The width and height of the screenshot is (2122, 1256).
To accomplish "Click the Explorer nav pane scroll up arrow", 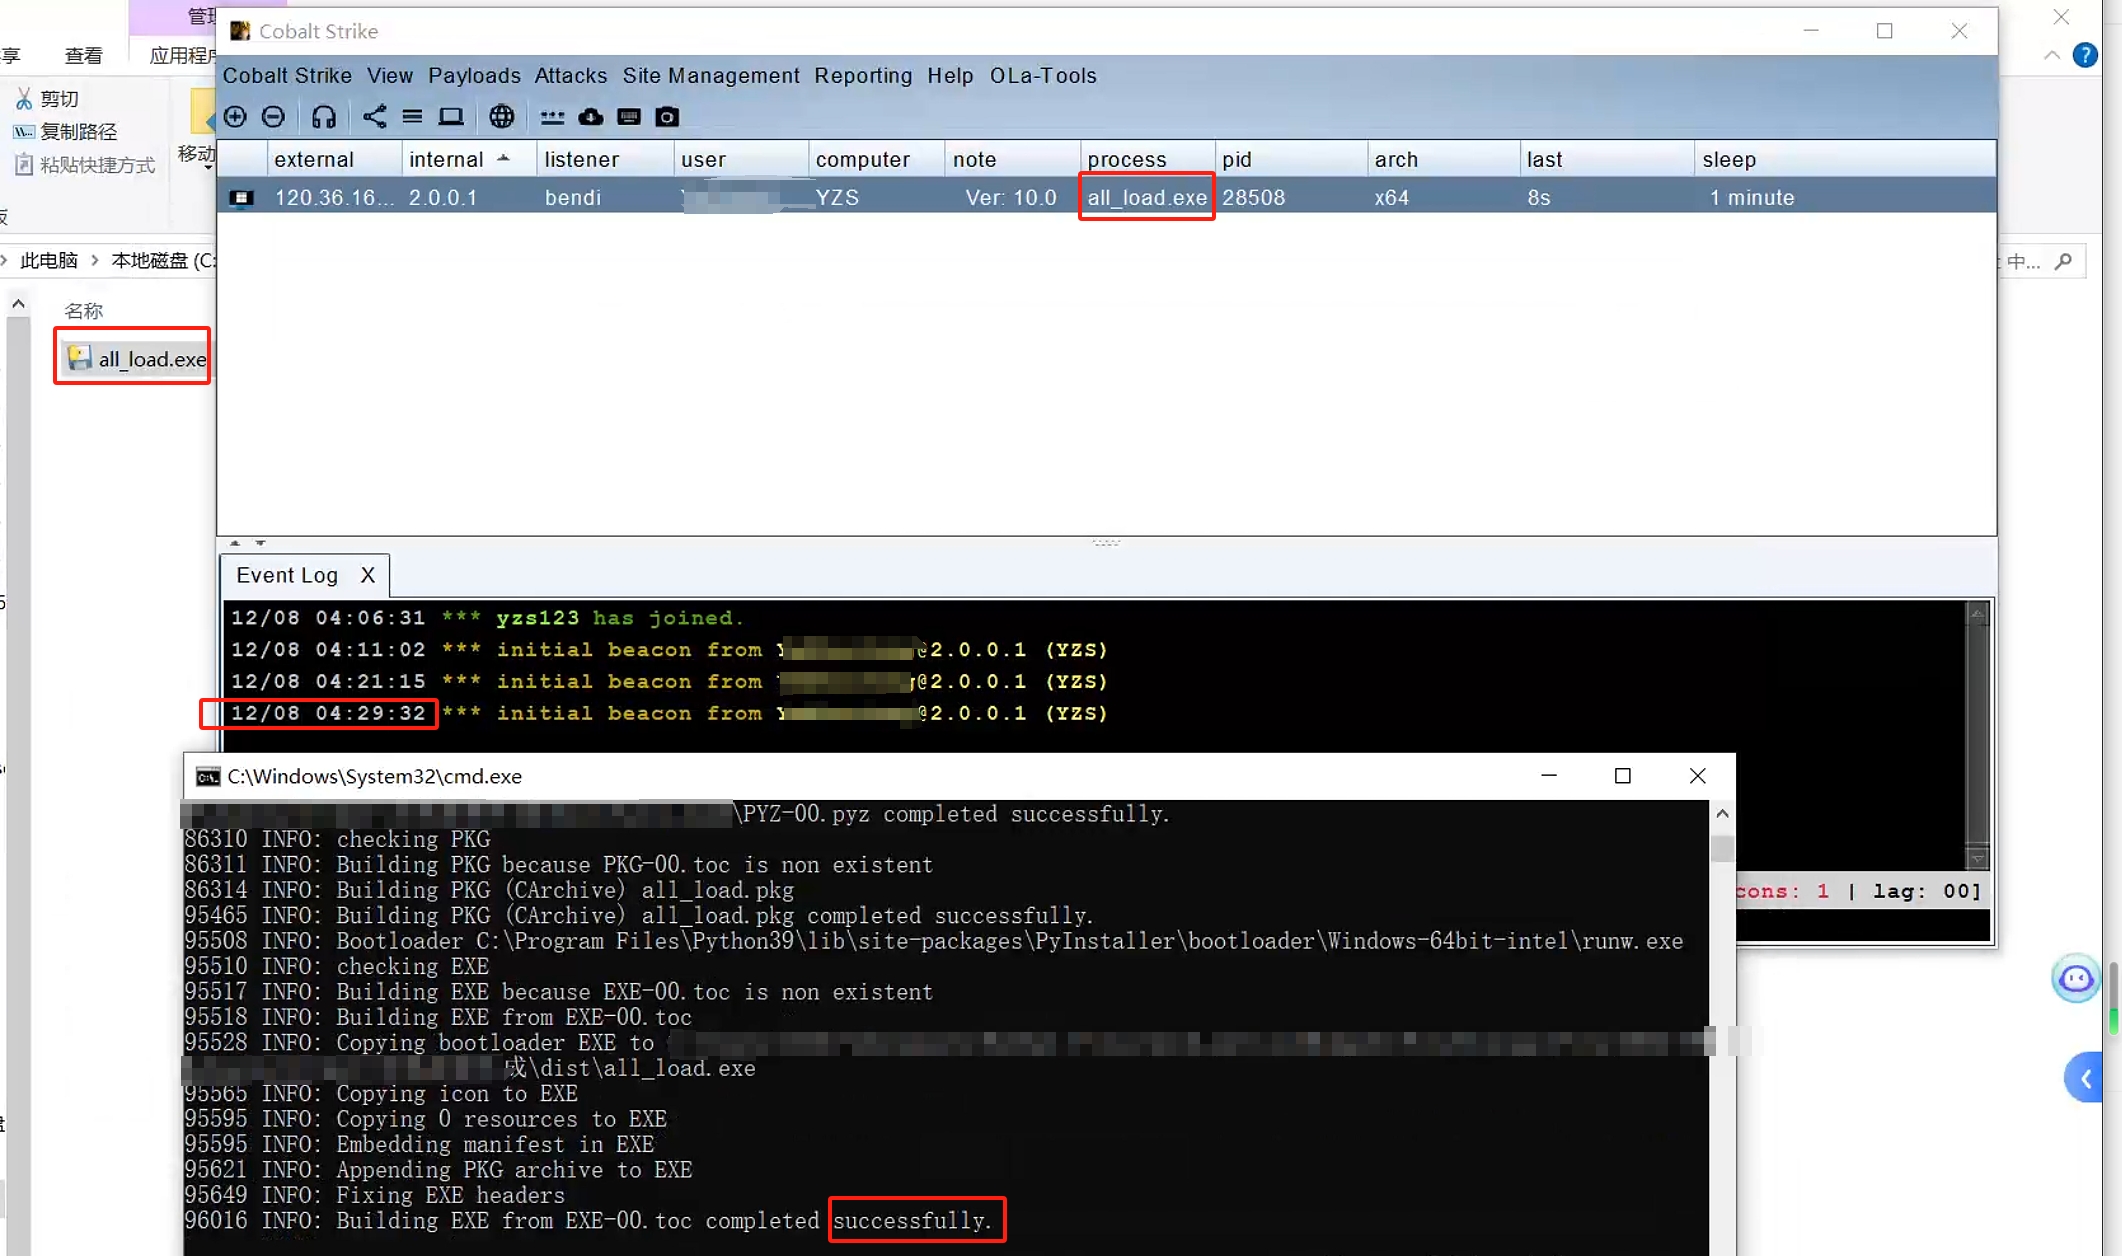I will pyautogui.click(x=18, y=303).
